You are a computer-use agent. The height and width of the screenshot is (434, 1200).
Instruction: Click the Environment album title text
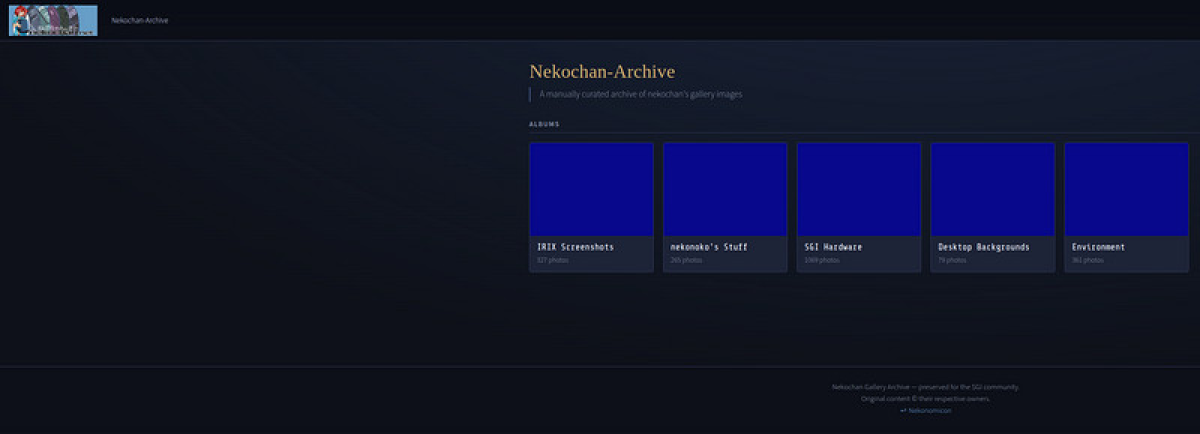point(1098,246)
